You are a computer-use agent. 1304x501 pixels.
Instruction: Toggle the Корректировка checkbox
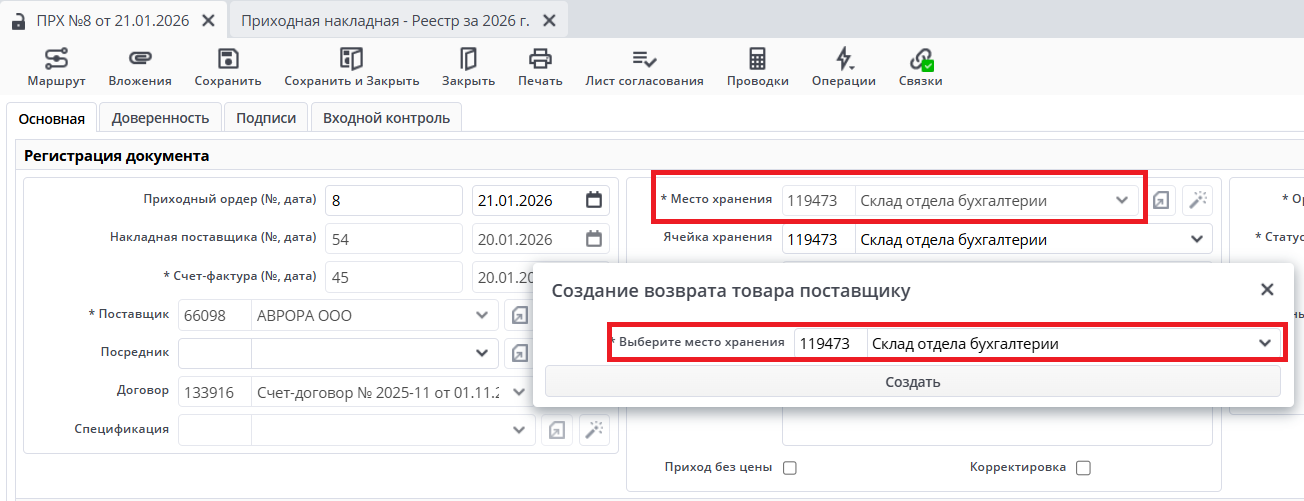[x=1083, y=468]
